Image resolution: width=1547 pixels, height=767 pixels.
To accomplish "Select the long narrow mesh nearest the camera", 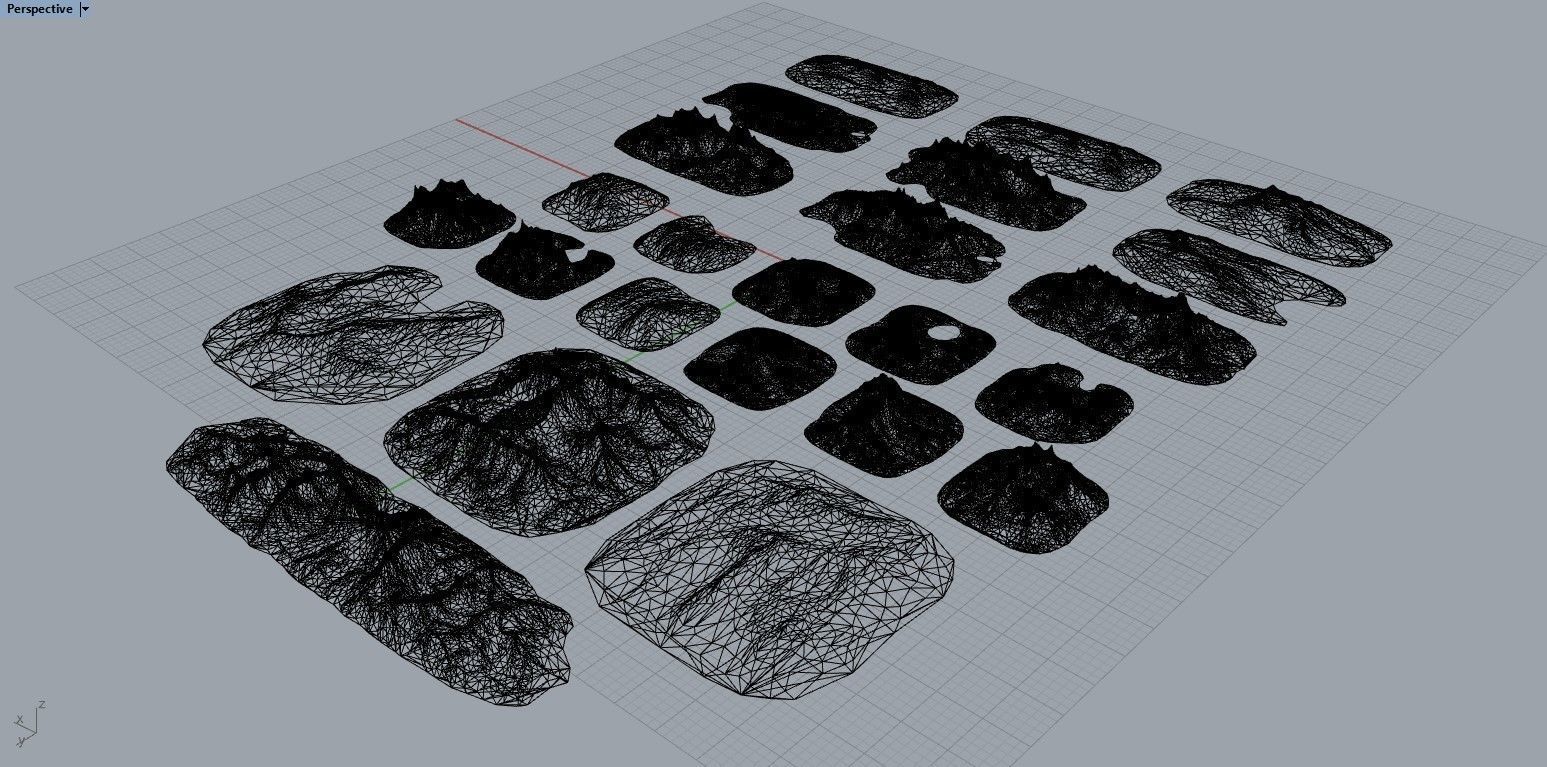I will (x=369, y=561).
